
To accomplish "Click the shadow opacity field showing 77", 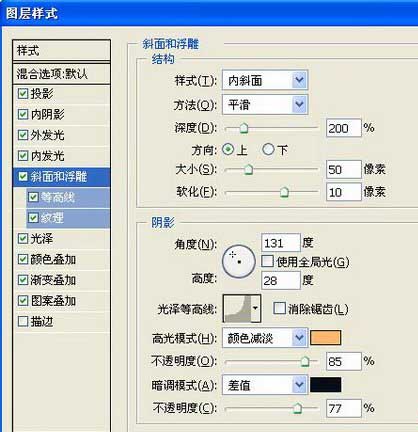I will 344,408.
